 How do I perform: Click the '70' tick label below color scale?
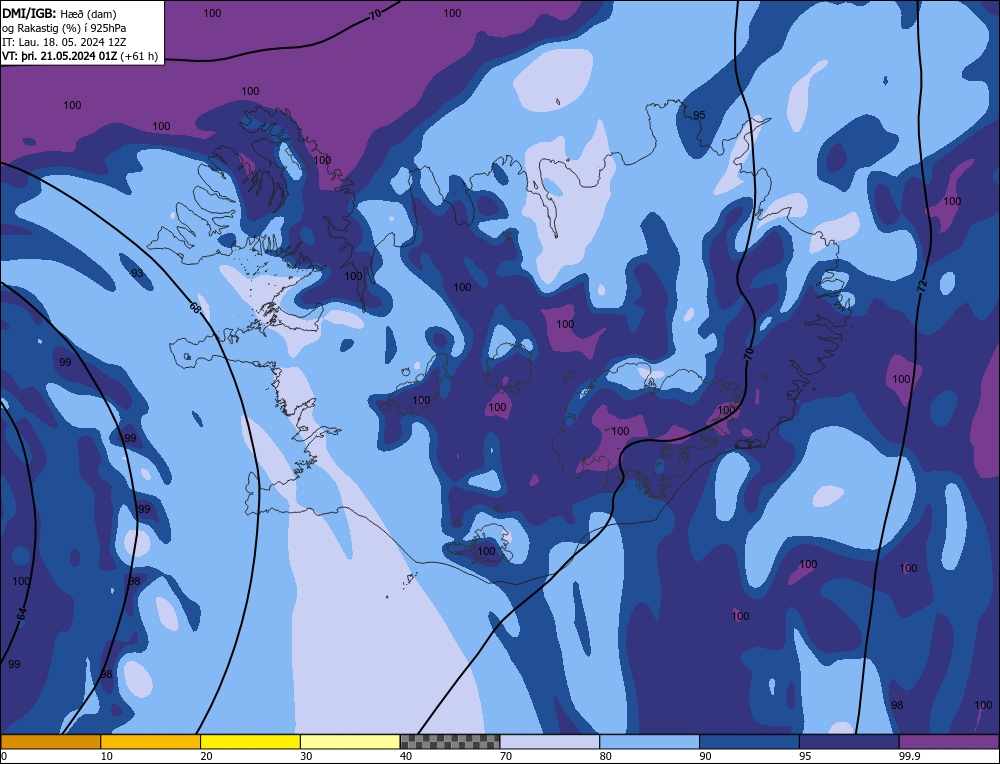click(506, 756)
